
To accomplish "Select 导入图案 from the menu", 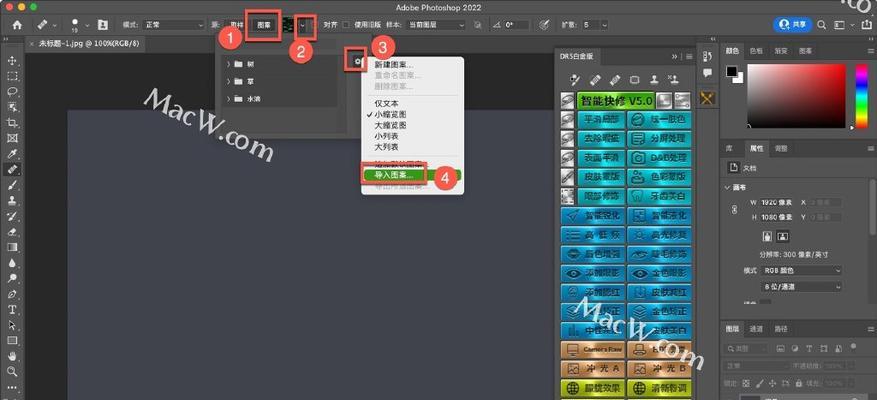I will click(x=395, y=175).
